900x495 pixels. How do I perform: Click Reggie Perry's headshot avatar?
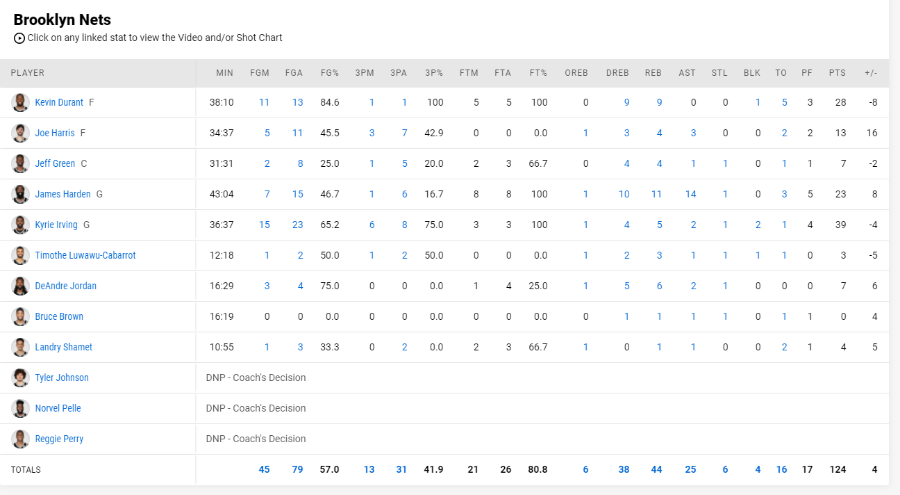[x=20, y=439]
